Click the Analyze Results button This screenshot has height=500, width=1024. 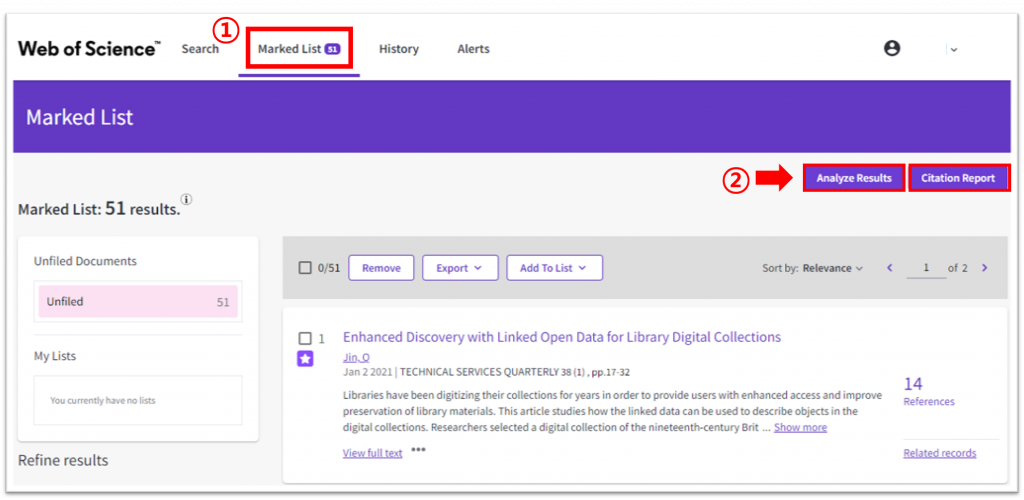[853, 178]
